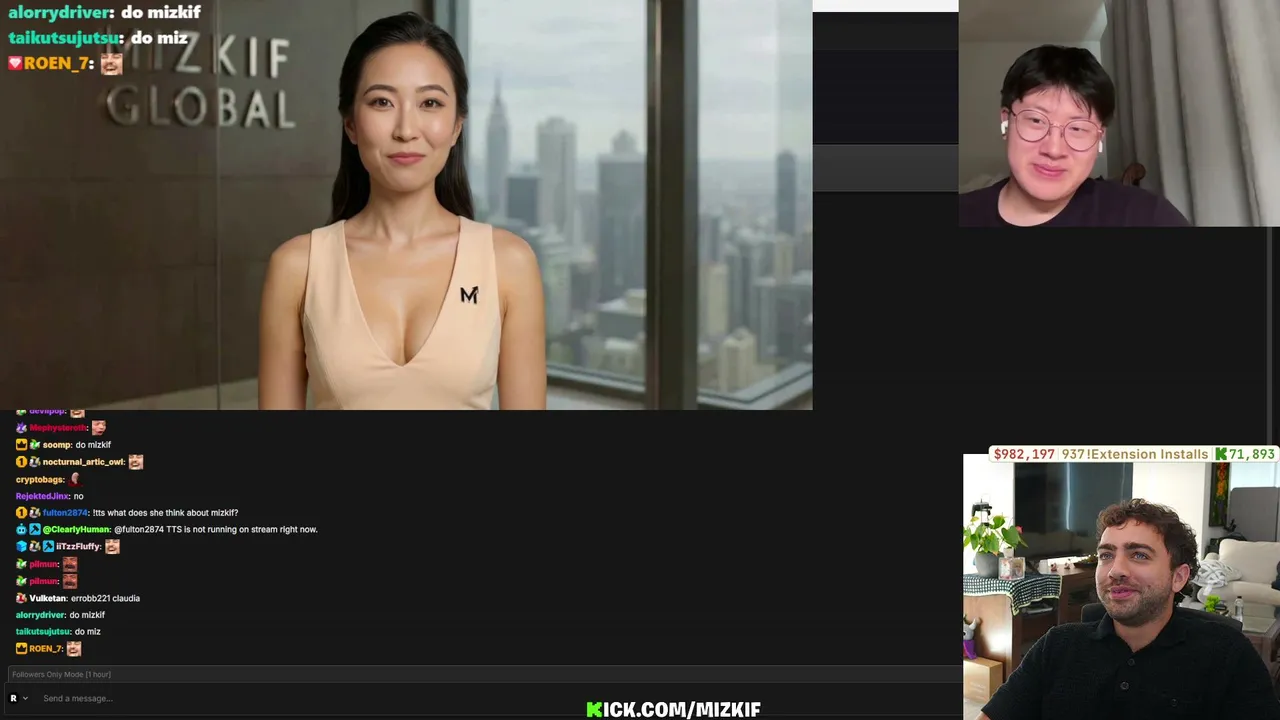
Task: Click the iiTzzFluffy username in chat
Action: point(78,547)
